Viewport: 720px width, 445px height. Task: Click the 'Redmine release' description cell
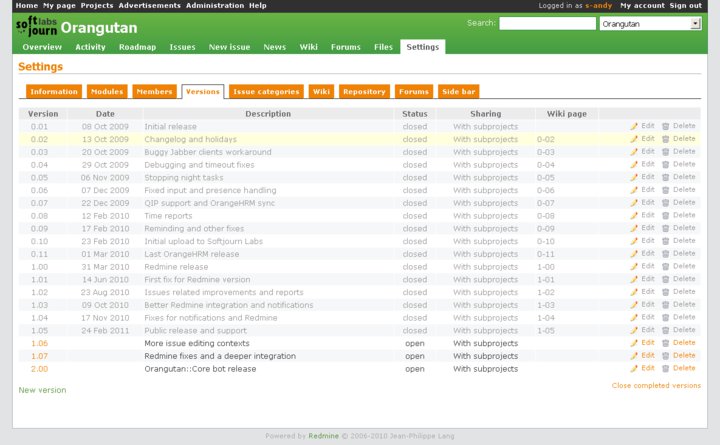coord(268,267)
